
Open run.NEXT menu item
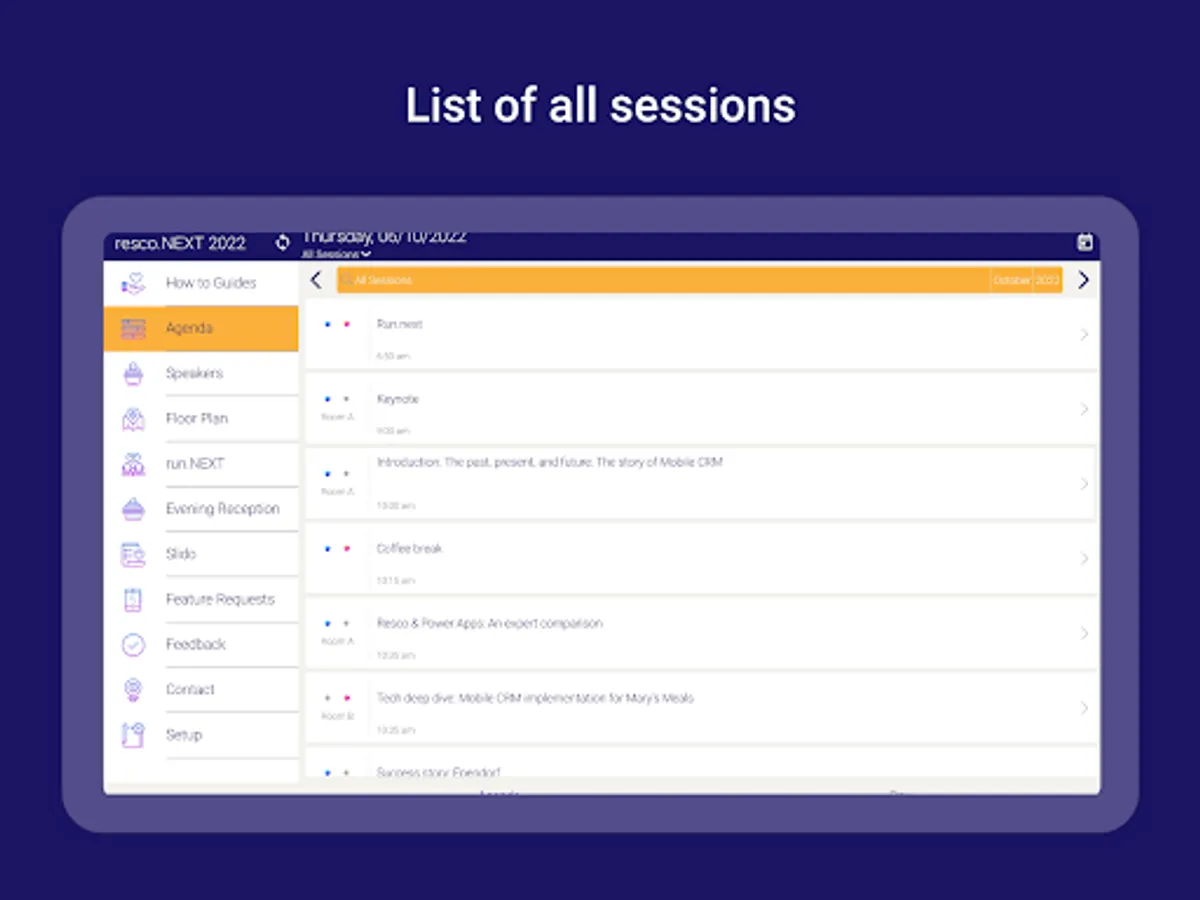coord(201,464)
